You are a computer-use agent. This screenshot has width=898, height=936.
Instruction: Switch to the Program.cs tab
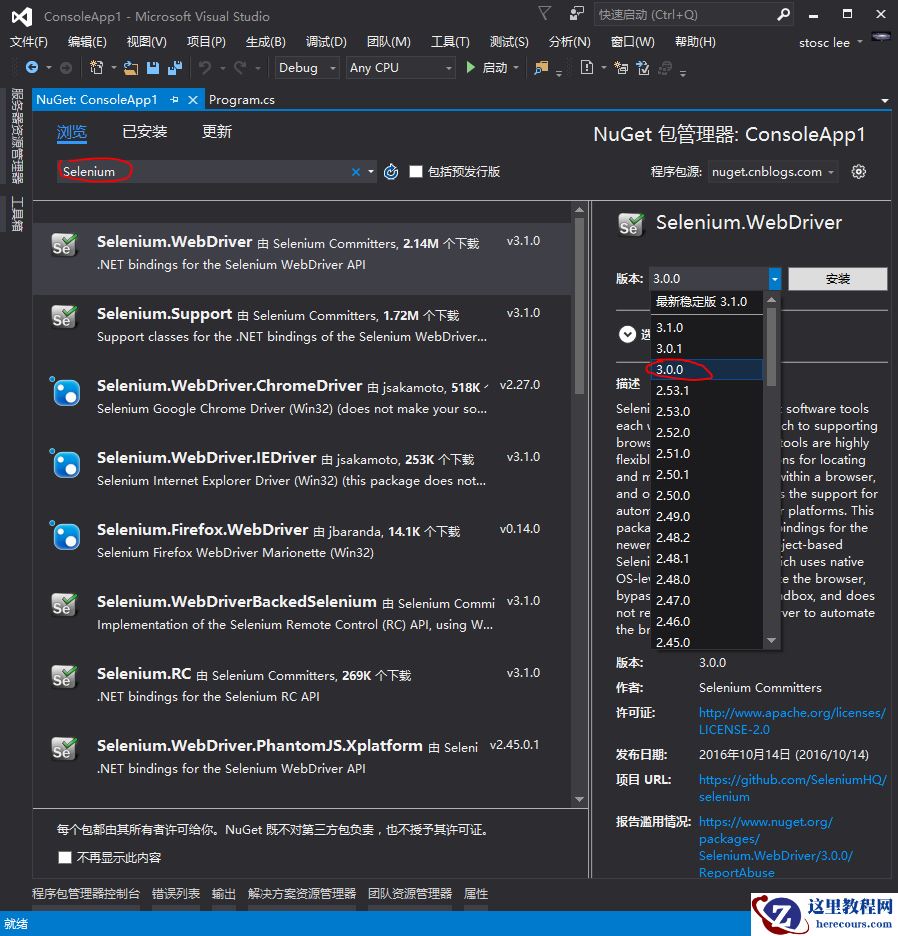tap(242, 100)
